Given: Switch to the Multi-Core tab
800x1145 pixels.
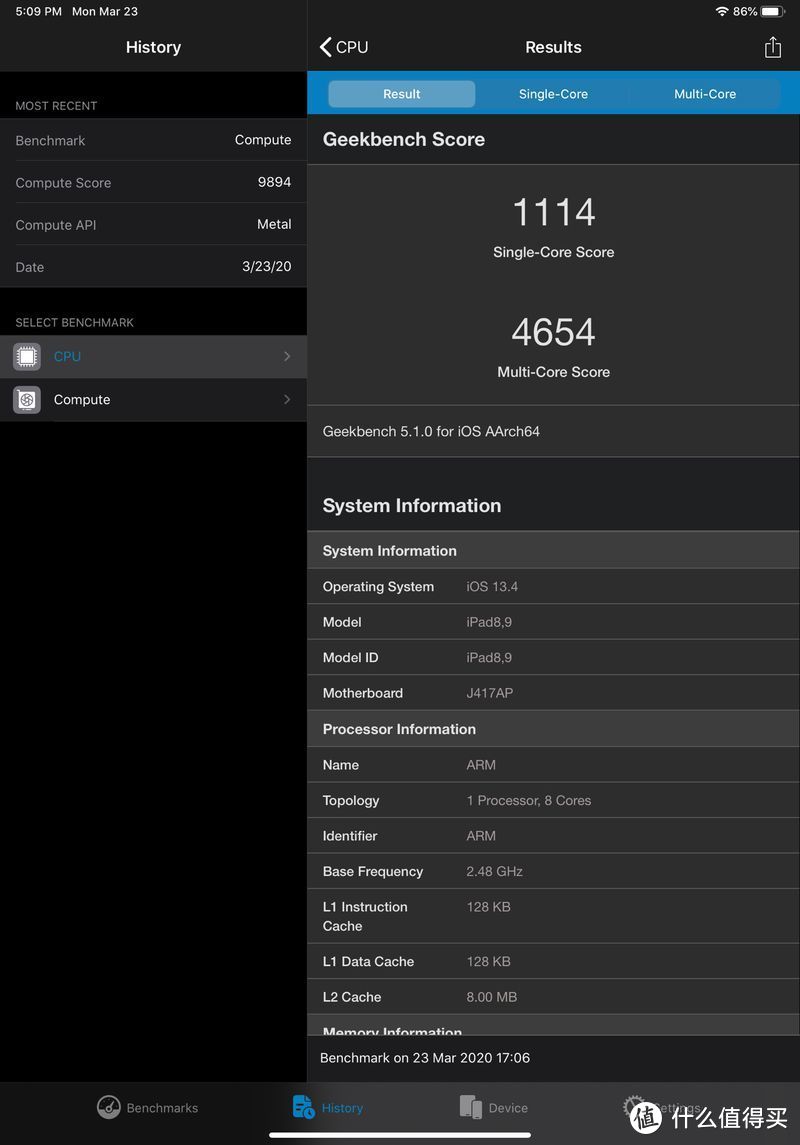Looking at the screenshot, I should [x=704, y=94].
